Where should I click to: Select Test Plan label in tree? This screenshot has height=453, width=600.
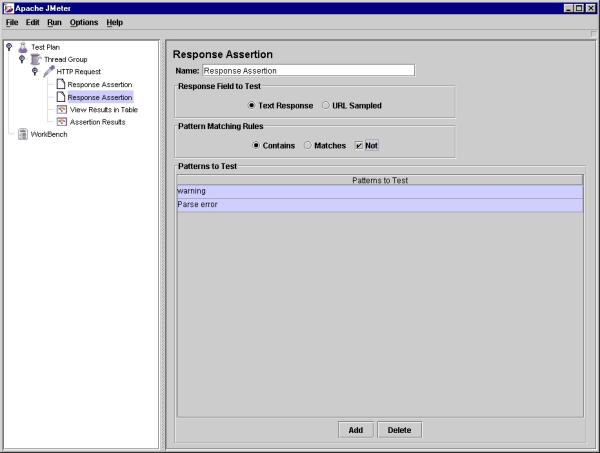46,47
